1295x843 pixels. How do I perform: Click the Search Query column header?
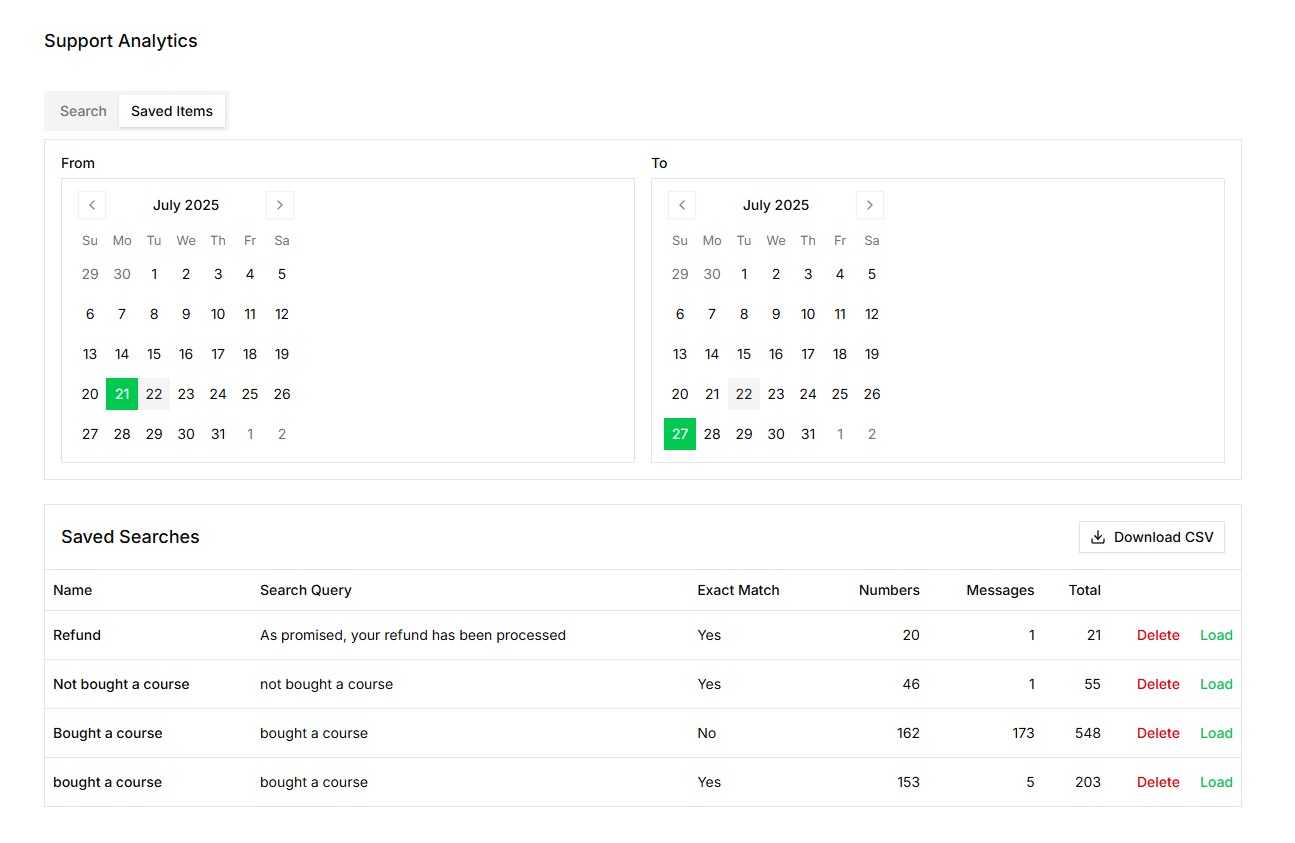click(x=306, y=590)
